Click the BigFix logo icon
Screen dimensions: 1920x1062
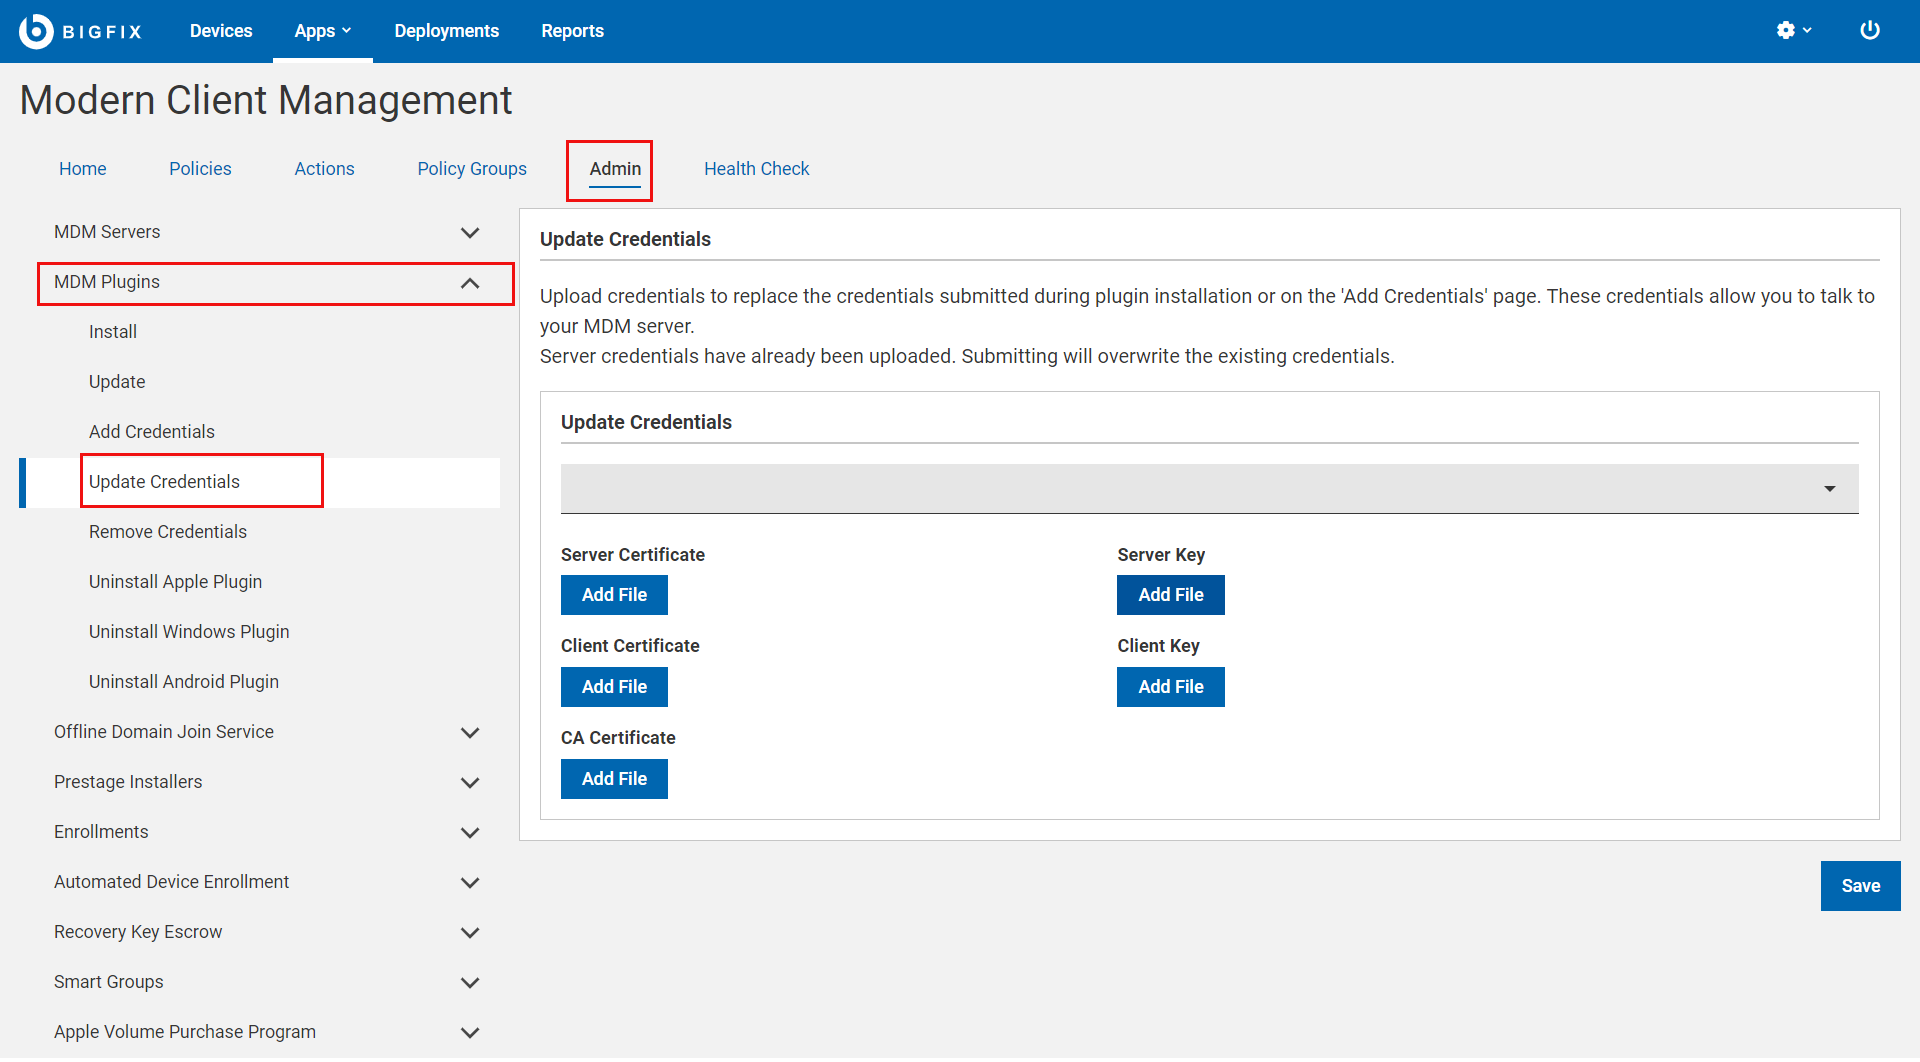pyautogui.click(x=36, y=31)
